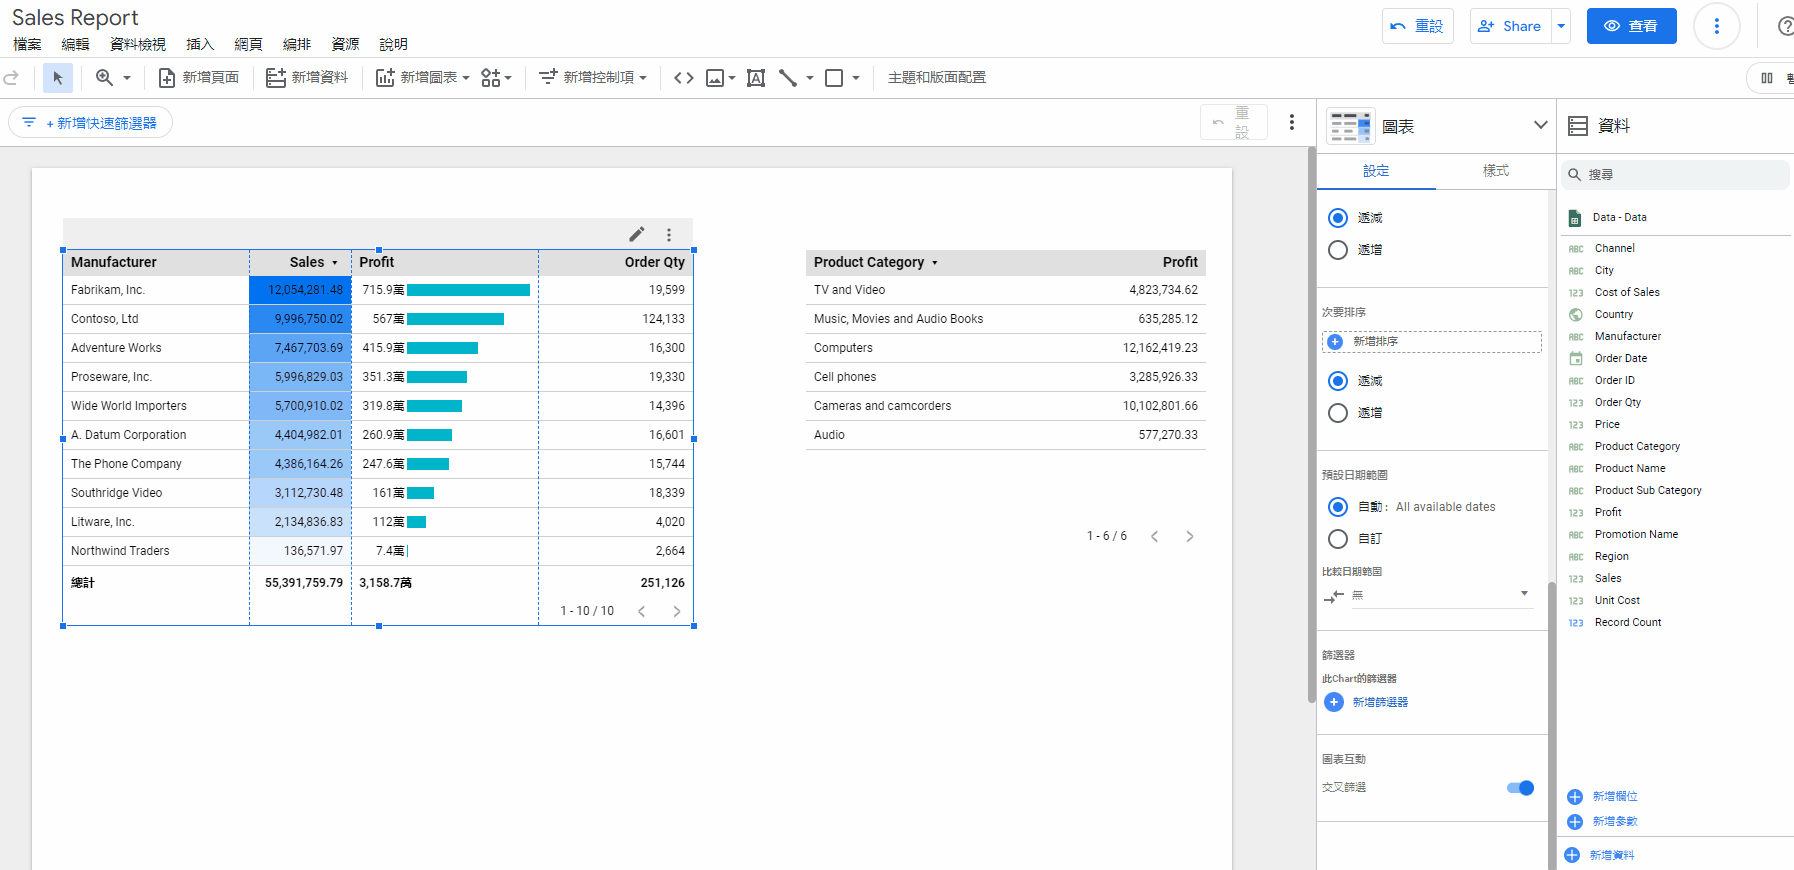Click 新增快速篩選器 add quick filter
The image size is (1794, 870).
(91, 123)
